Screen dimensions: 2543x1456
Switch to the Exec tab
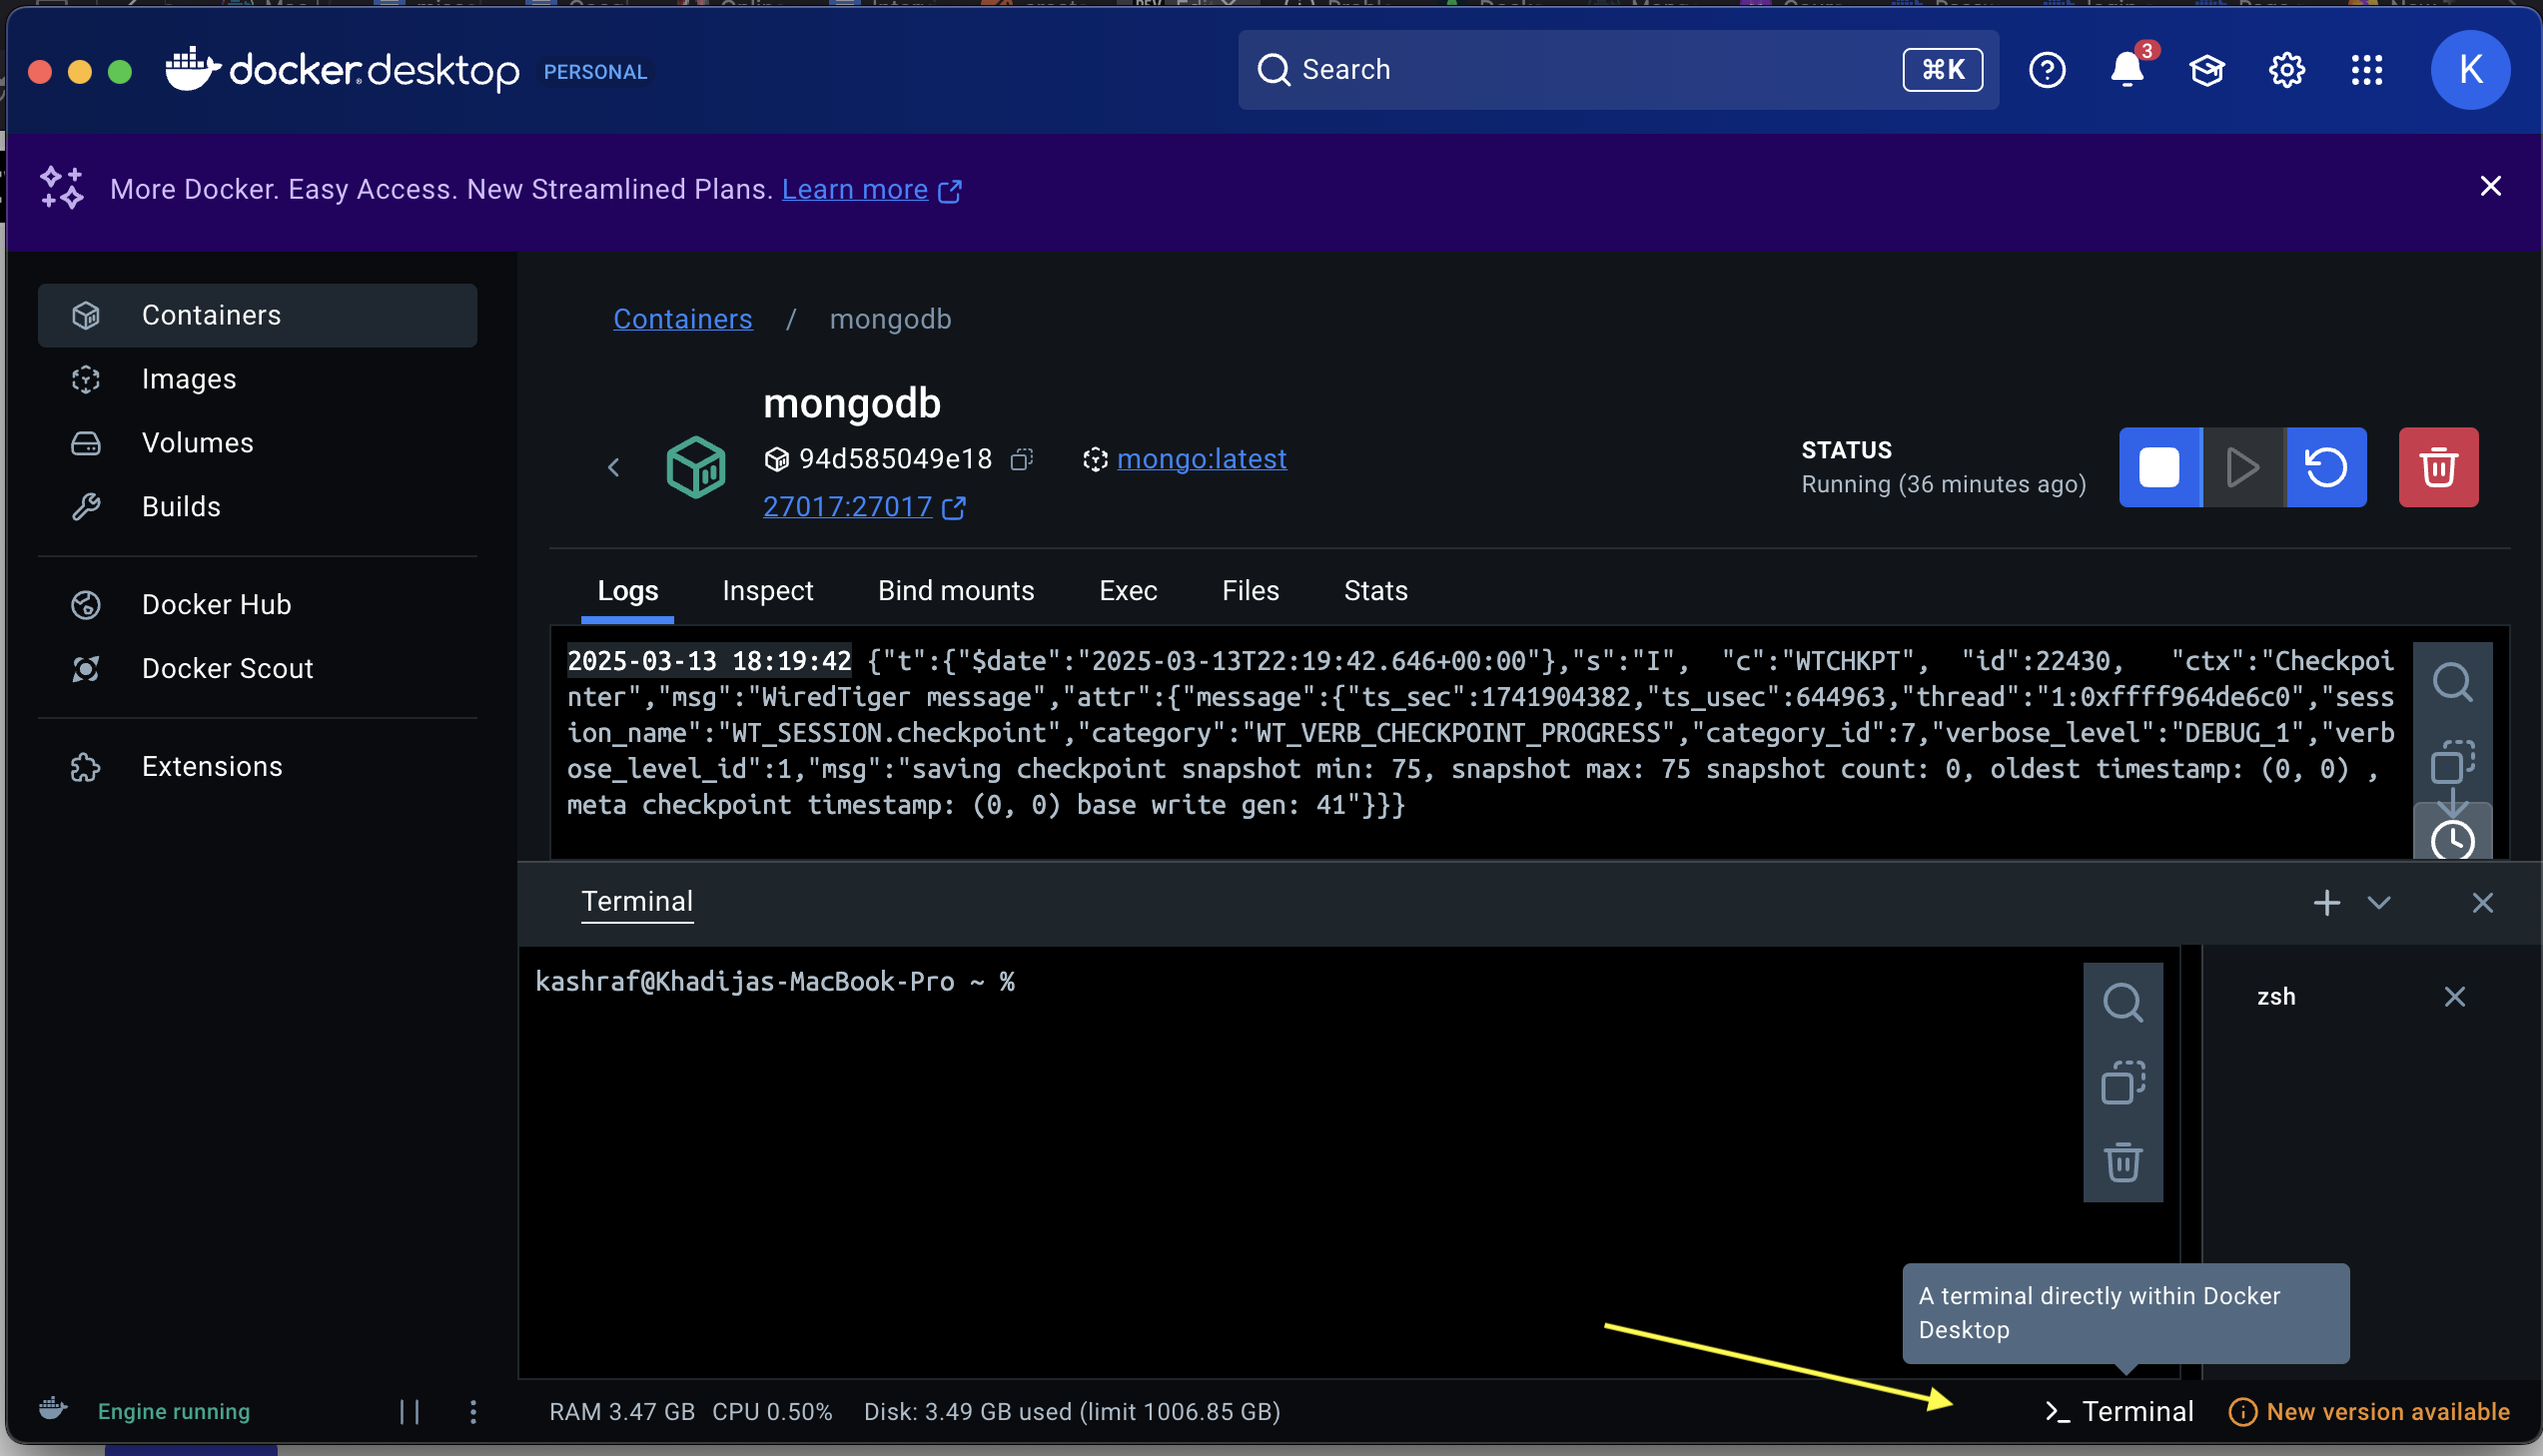(1128, 592)
